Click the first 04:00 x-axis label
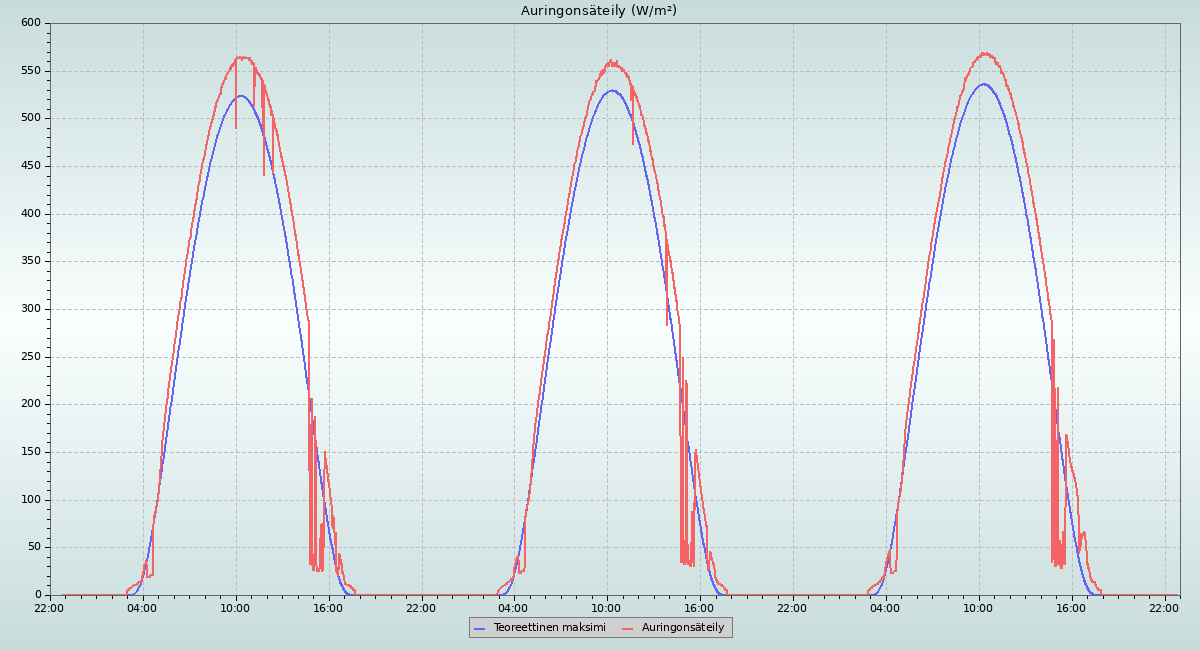 [142, 608]
